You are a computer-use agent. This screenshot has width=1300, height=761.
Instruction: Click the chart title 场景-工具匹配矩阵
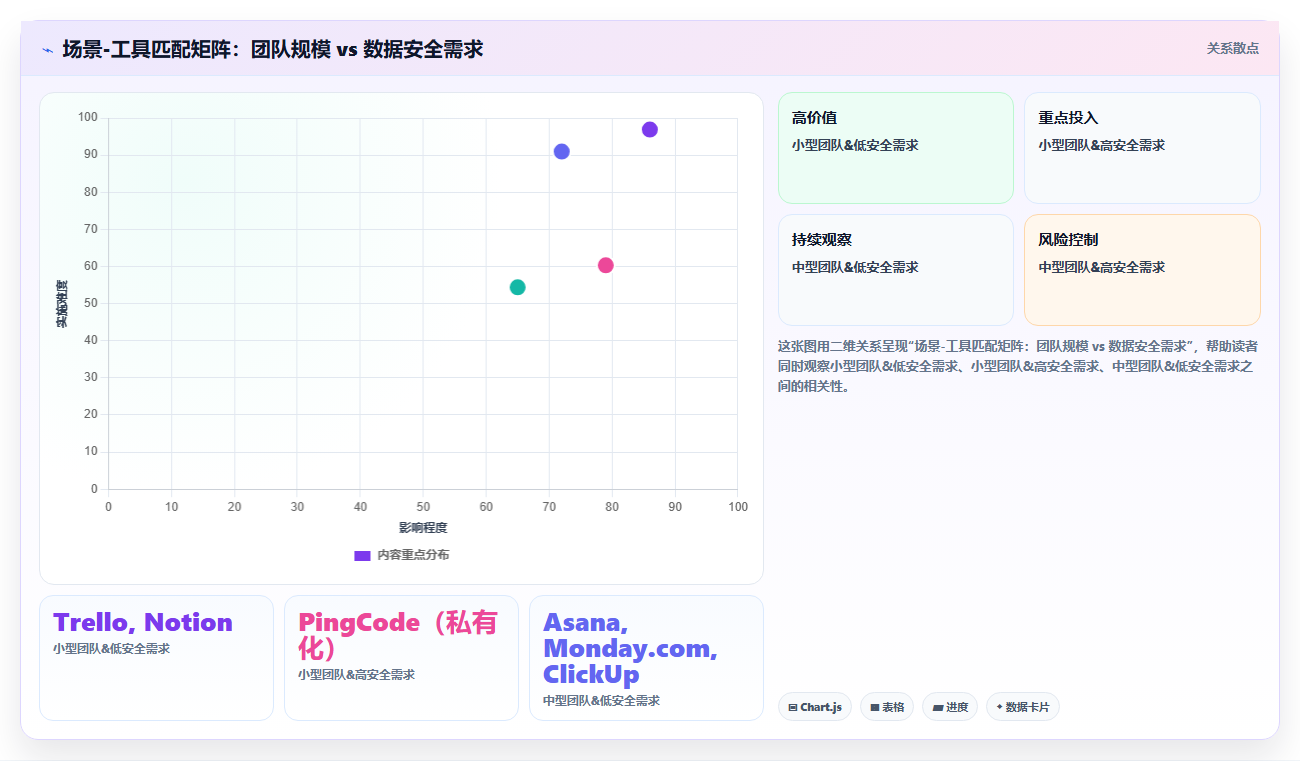pyautogui.click(x=272, y=49)
